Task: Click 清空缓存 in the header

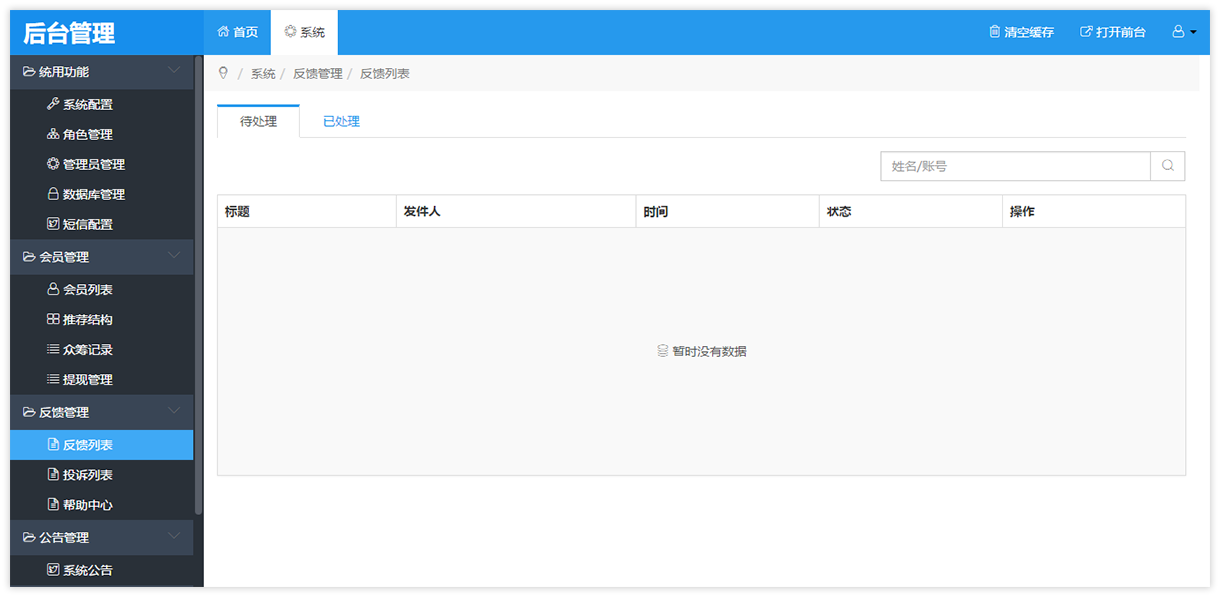Action: click(x=1021, y=32)
